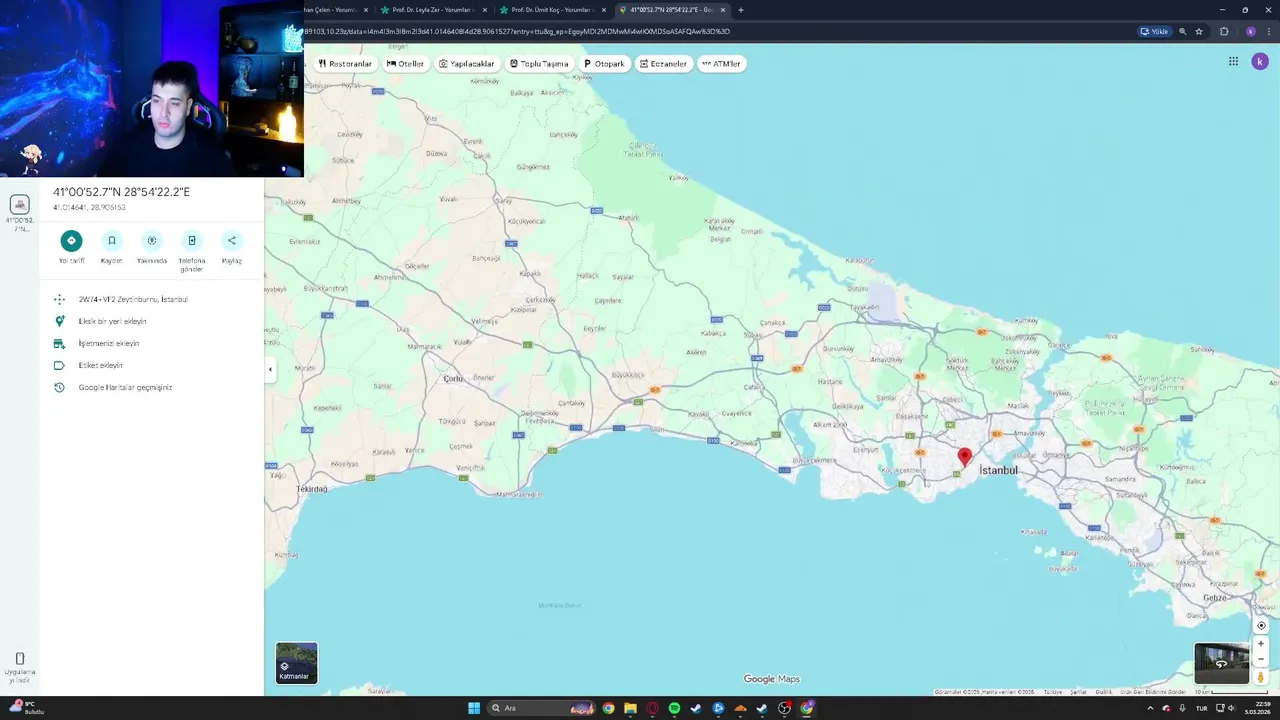The width and height of the screenshot is (1280, 720).
Task: Click the Paylaş share icon
Action: point(232,240)
